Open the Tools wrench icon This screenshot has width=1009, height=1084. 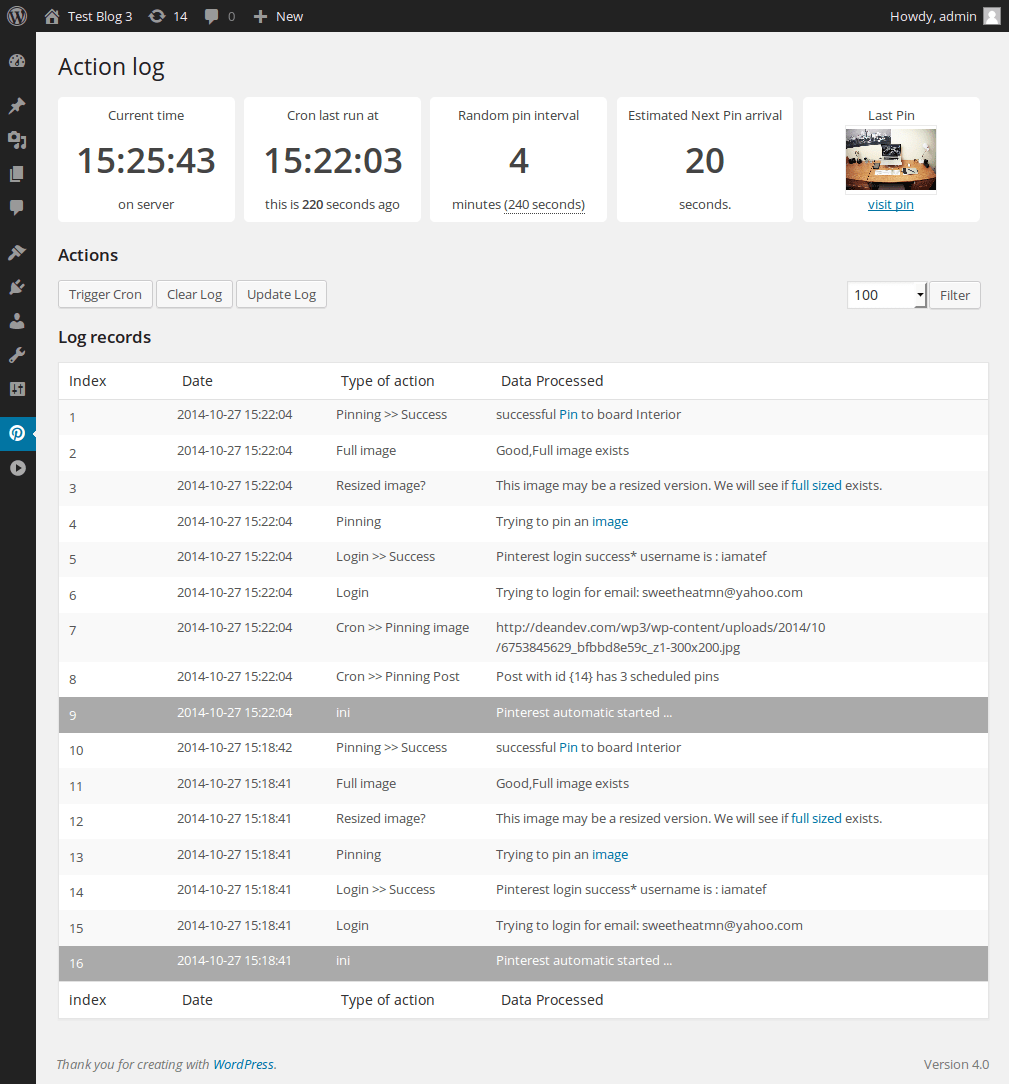click(17, 354)
